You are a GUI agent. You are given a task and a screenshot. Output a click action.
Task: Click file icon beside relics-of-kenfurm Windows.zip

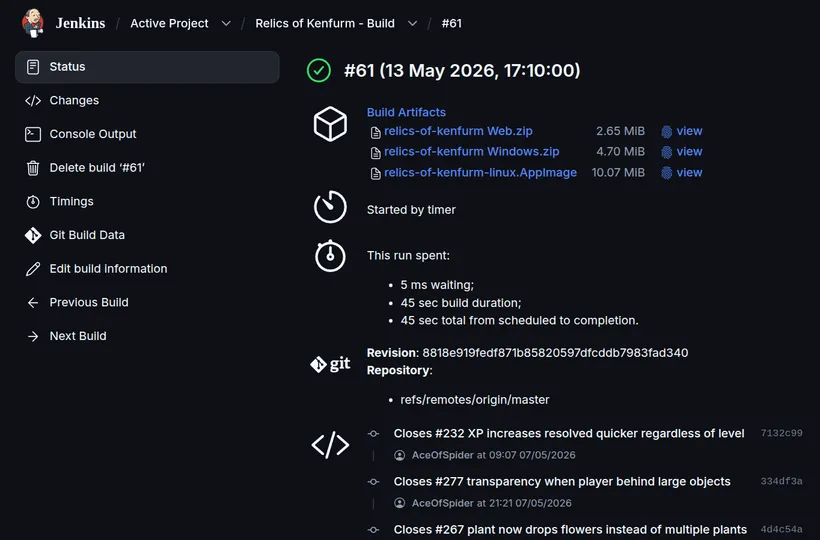click(x=375, y=153)
